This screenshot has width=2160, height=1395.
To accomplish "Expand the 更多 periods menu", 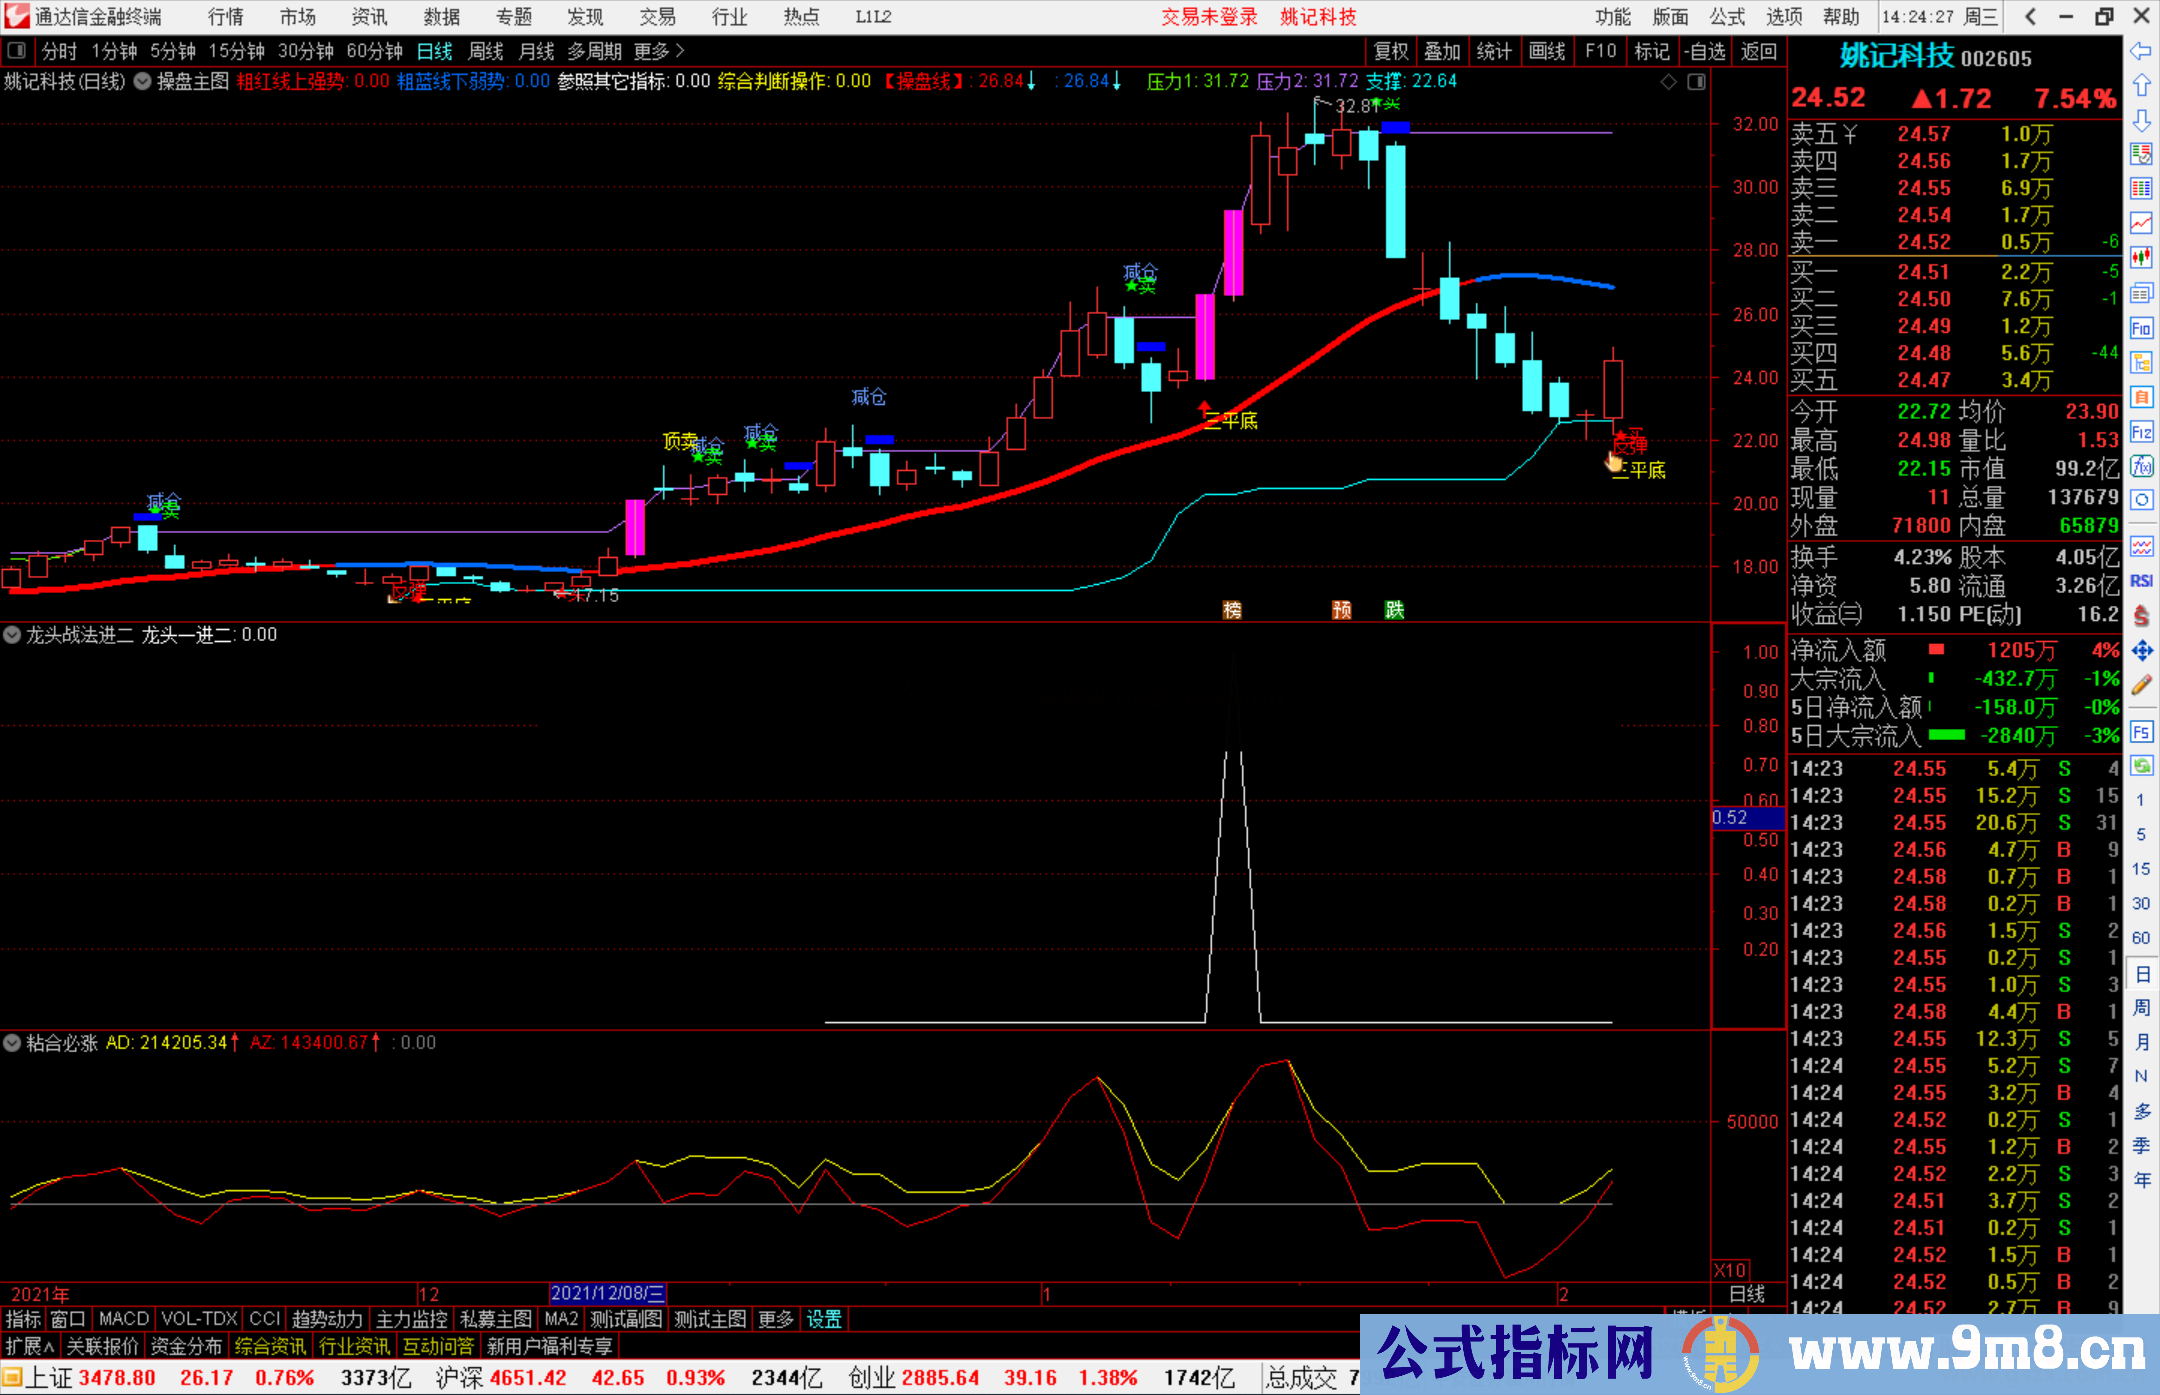I will pyautogui.click(x=659, y=51).
